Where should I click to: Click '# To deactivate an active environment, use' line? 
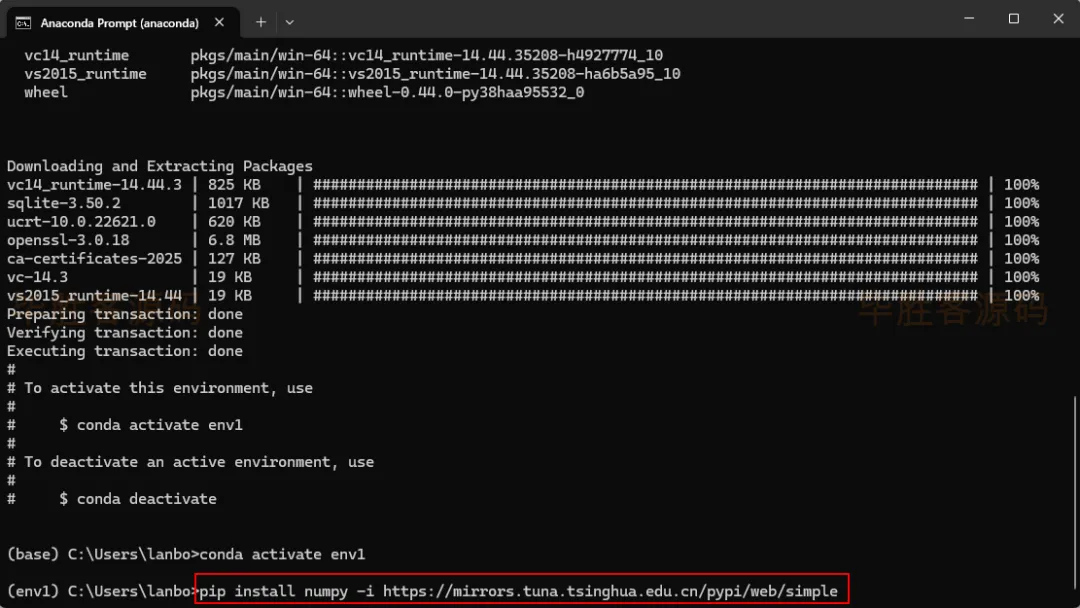[190, 462]
